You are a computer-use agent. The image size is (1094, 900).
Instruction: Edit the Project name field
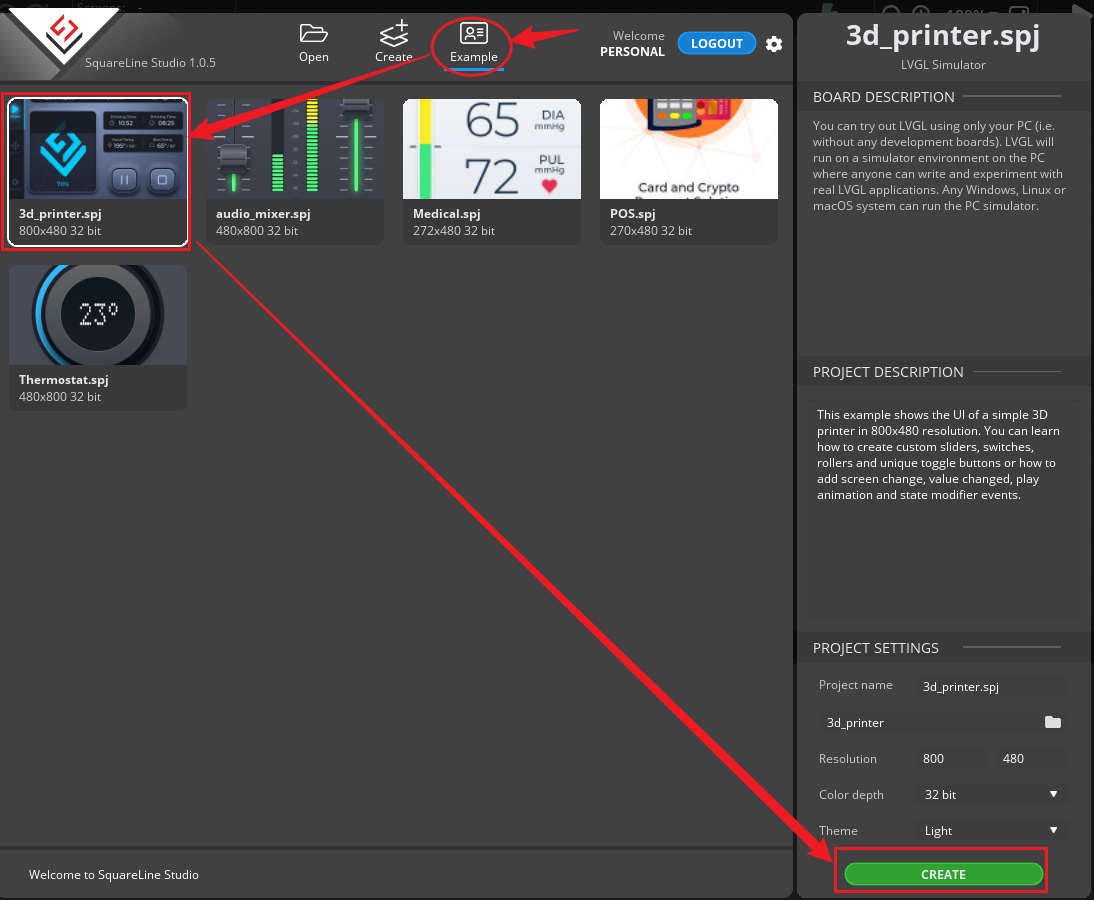point(990,686)
